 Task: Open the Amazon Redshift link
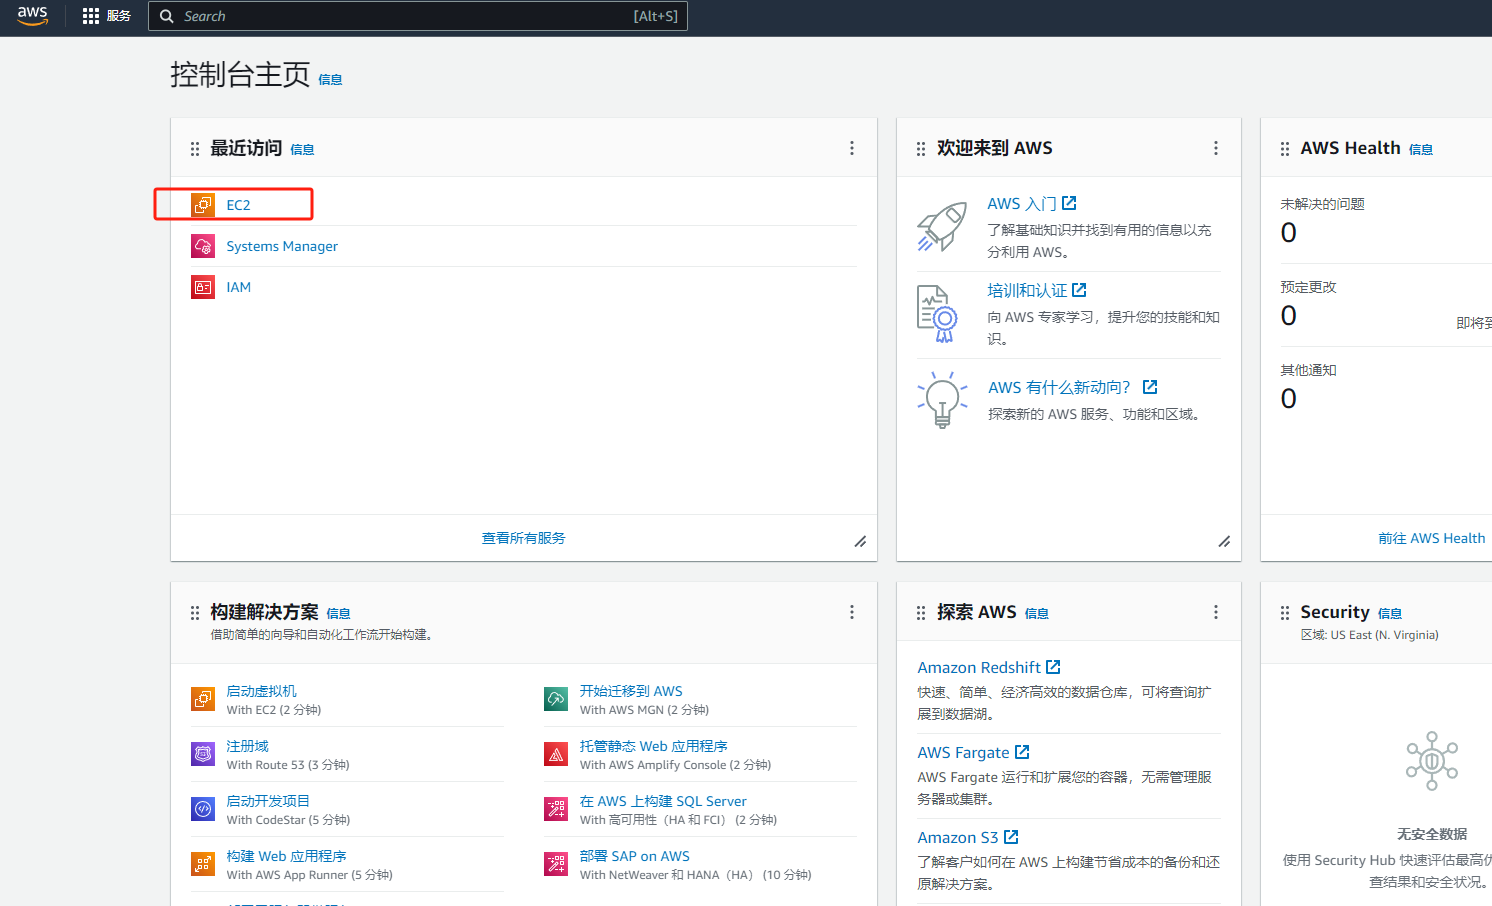989,667
